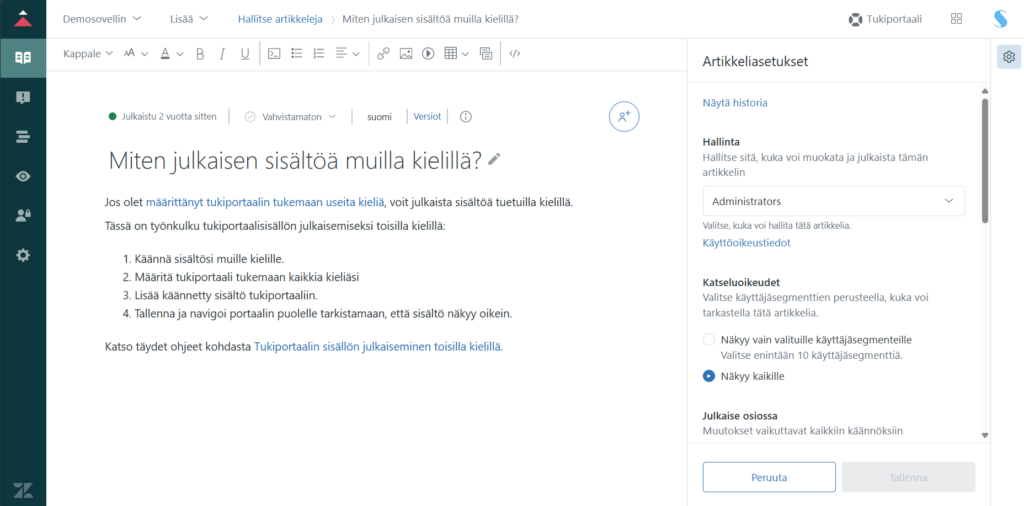
Task: Open the Versiot link
Action: (427, 117)
